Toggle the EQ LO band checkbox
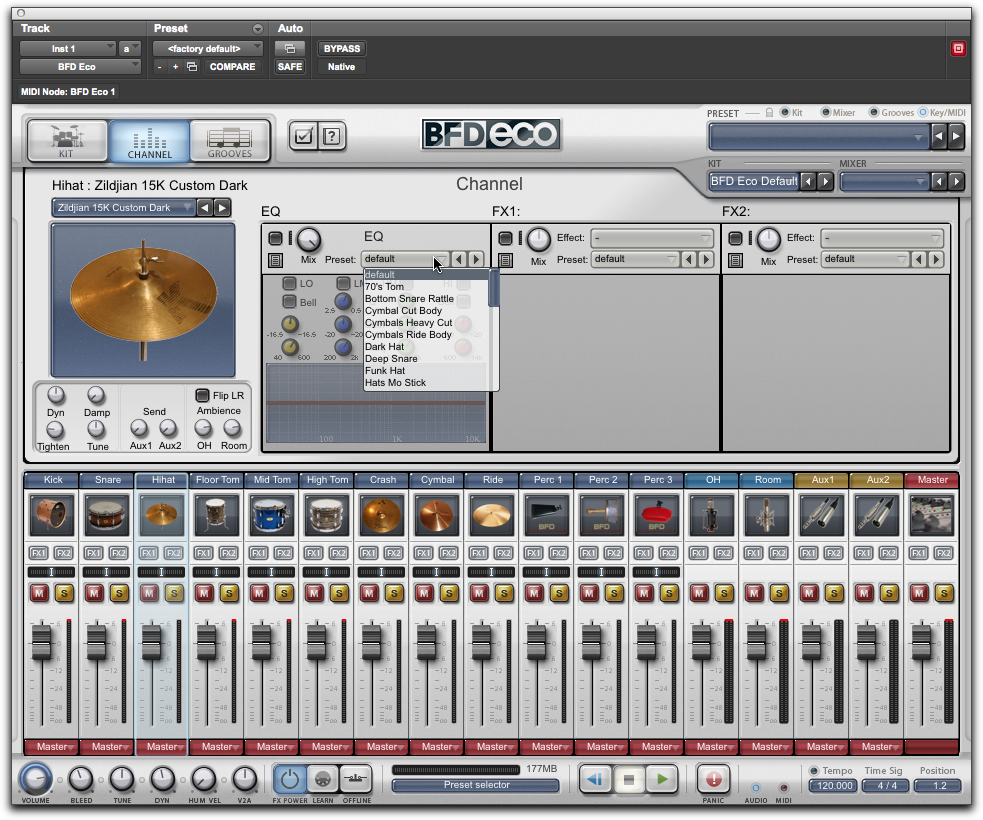The image size is (983, 820). tap(289, 283)
